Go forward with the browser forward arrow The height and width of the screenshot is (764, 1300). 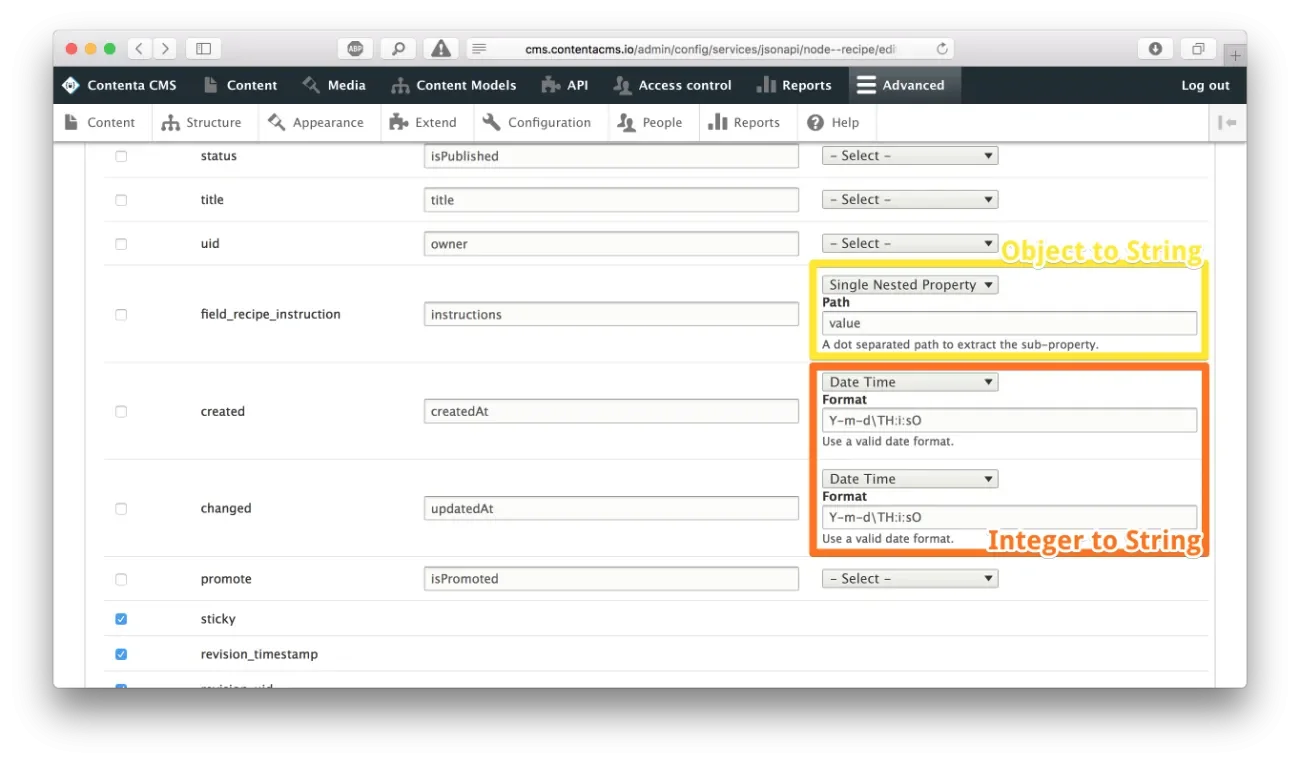(165, 48)
